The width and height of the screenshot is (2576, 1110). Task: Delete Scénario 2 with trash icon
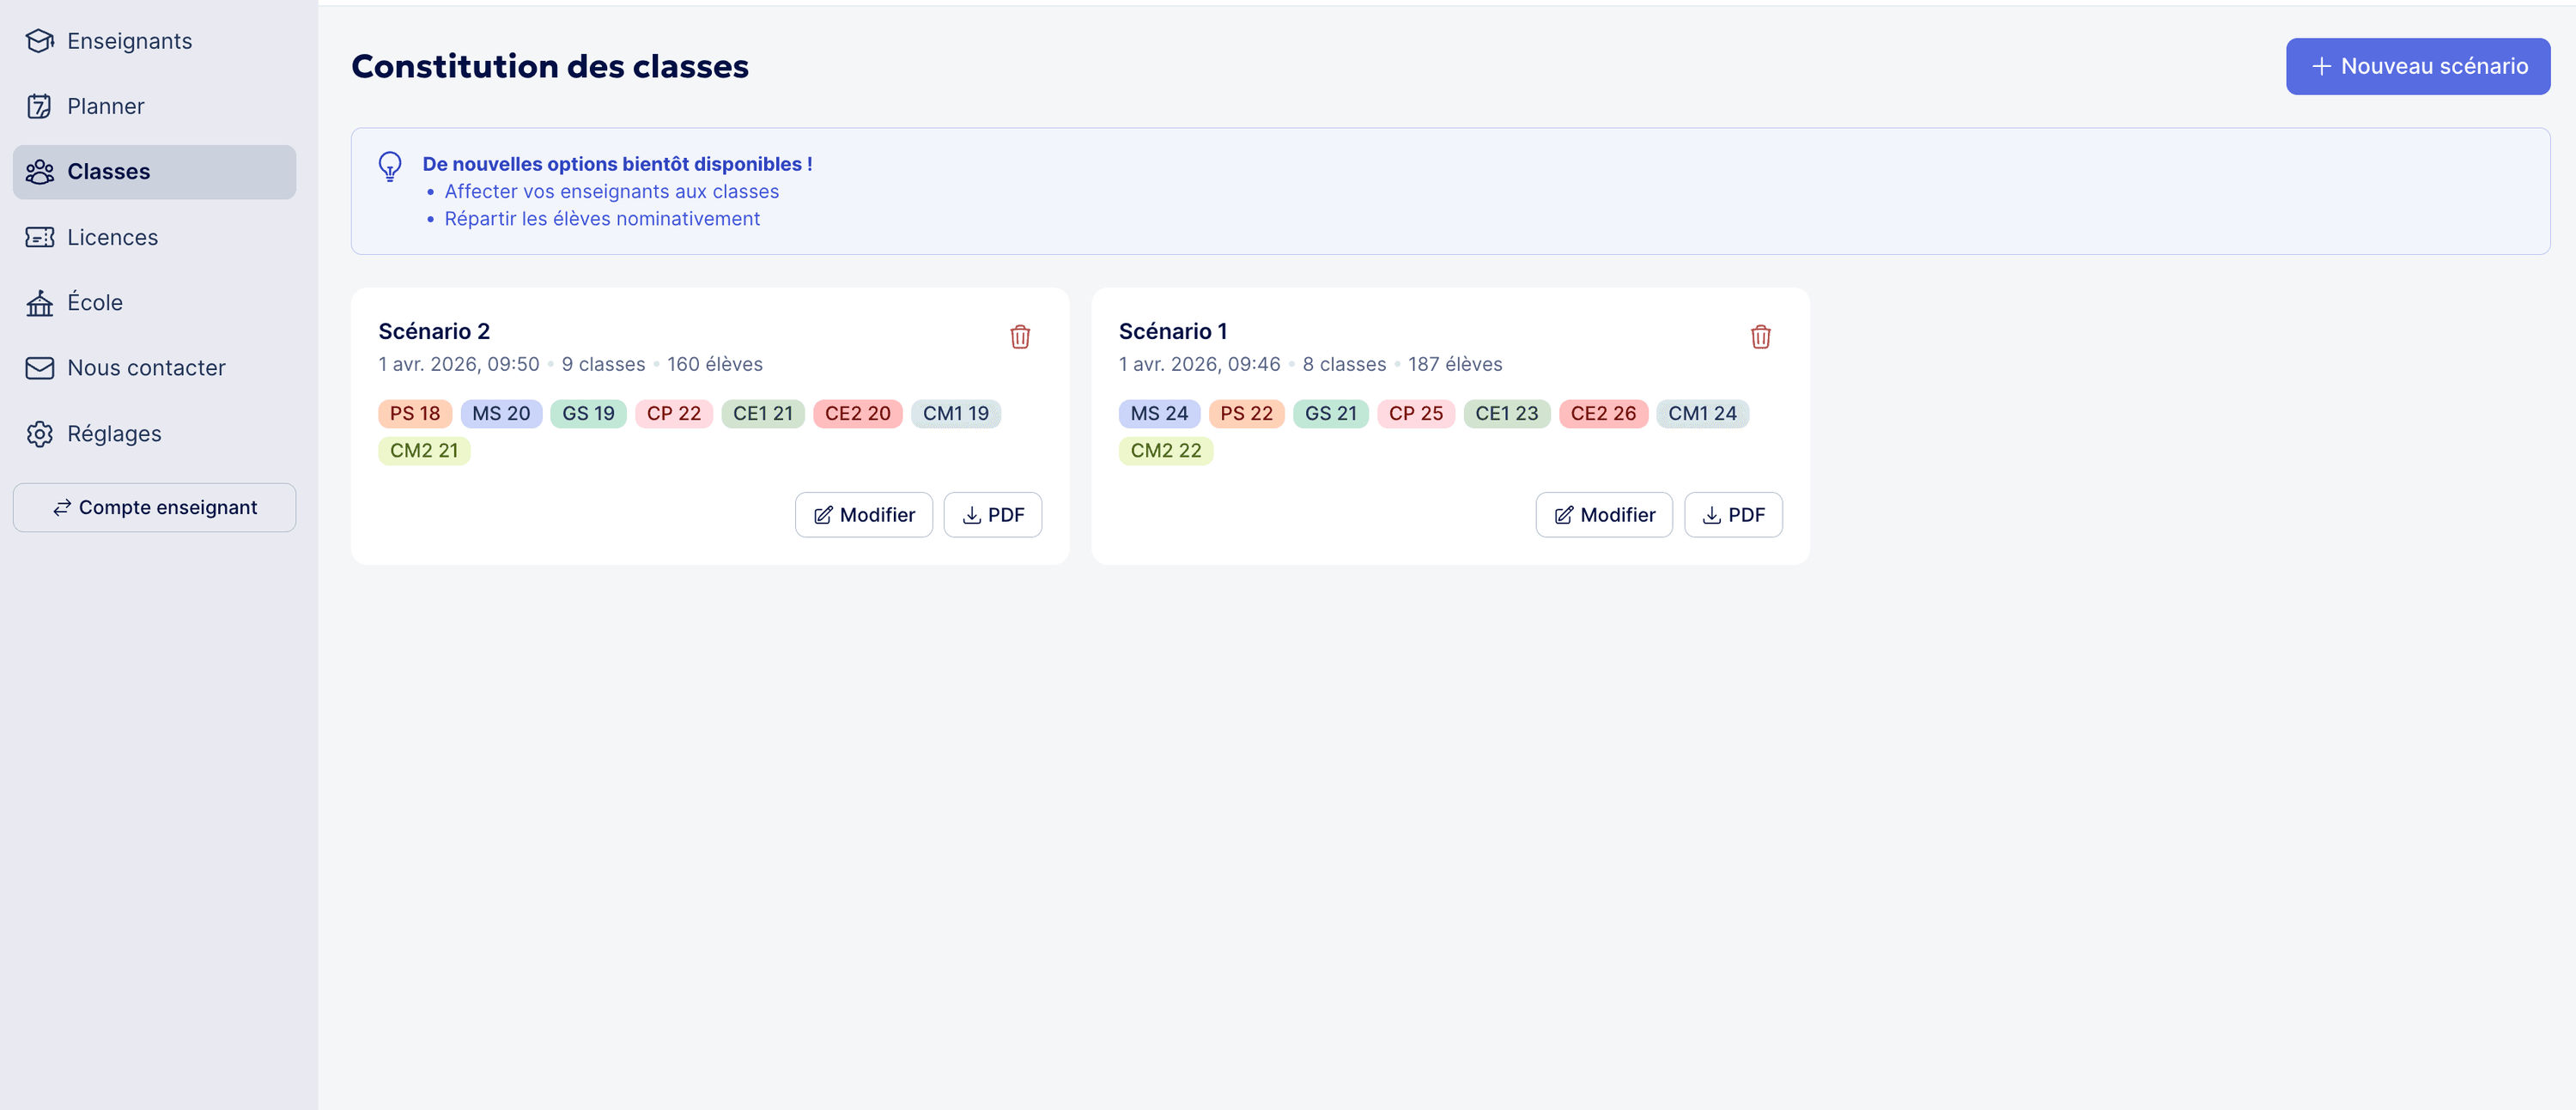pos(1019,337)
